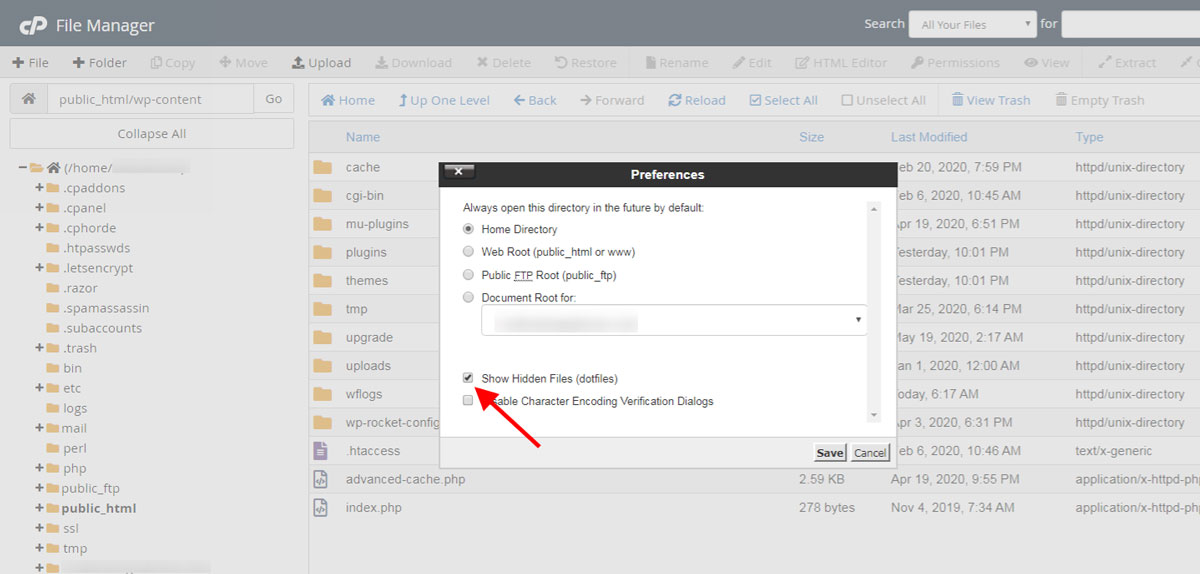Click Up One Level

pos(444,100)
